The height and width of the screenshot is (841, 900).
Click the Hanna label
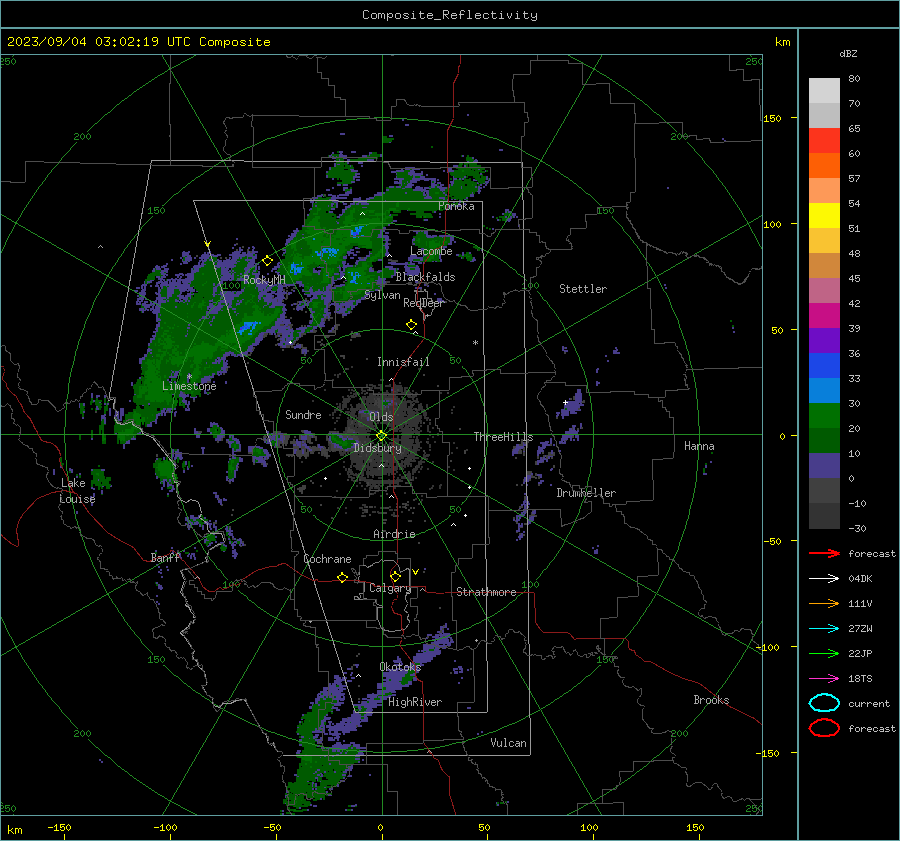click(699, 446)
